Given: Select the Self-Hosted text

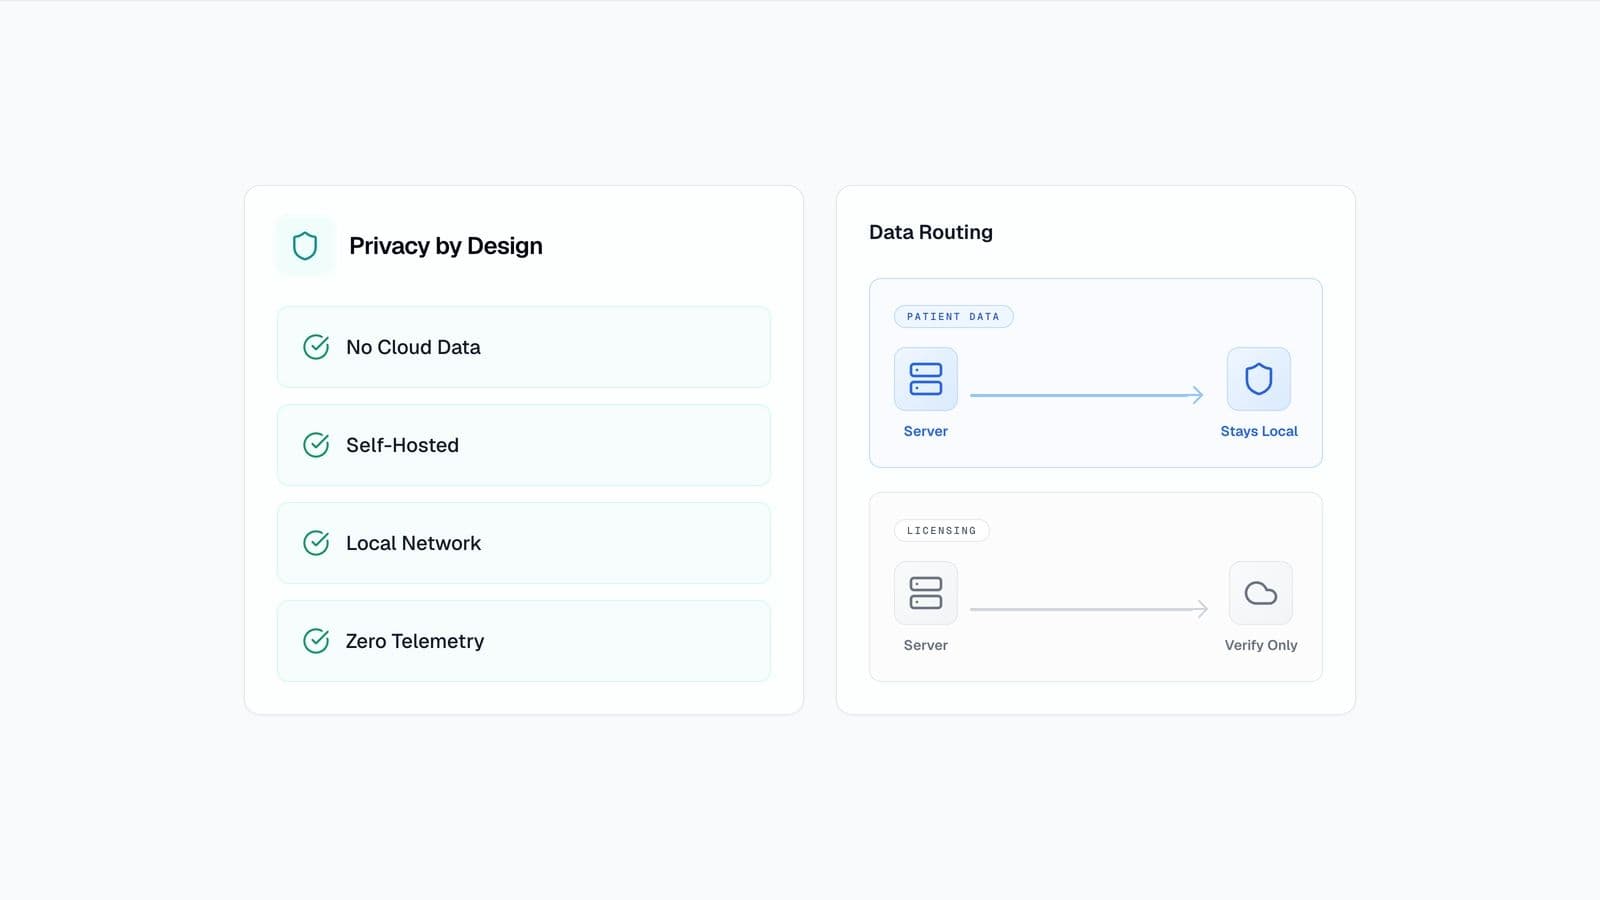Looking at the screenshot, I should click(402, 445).
